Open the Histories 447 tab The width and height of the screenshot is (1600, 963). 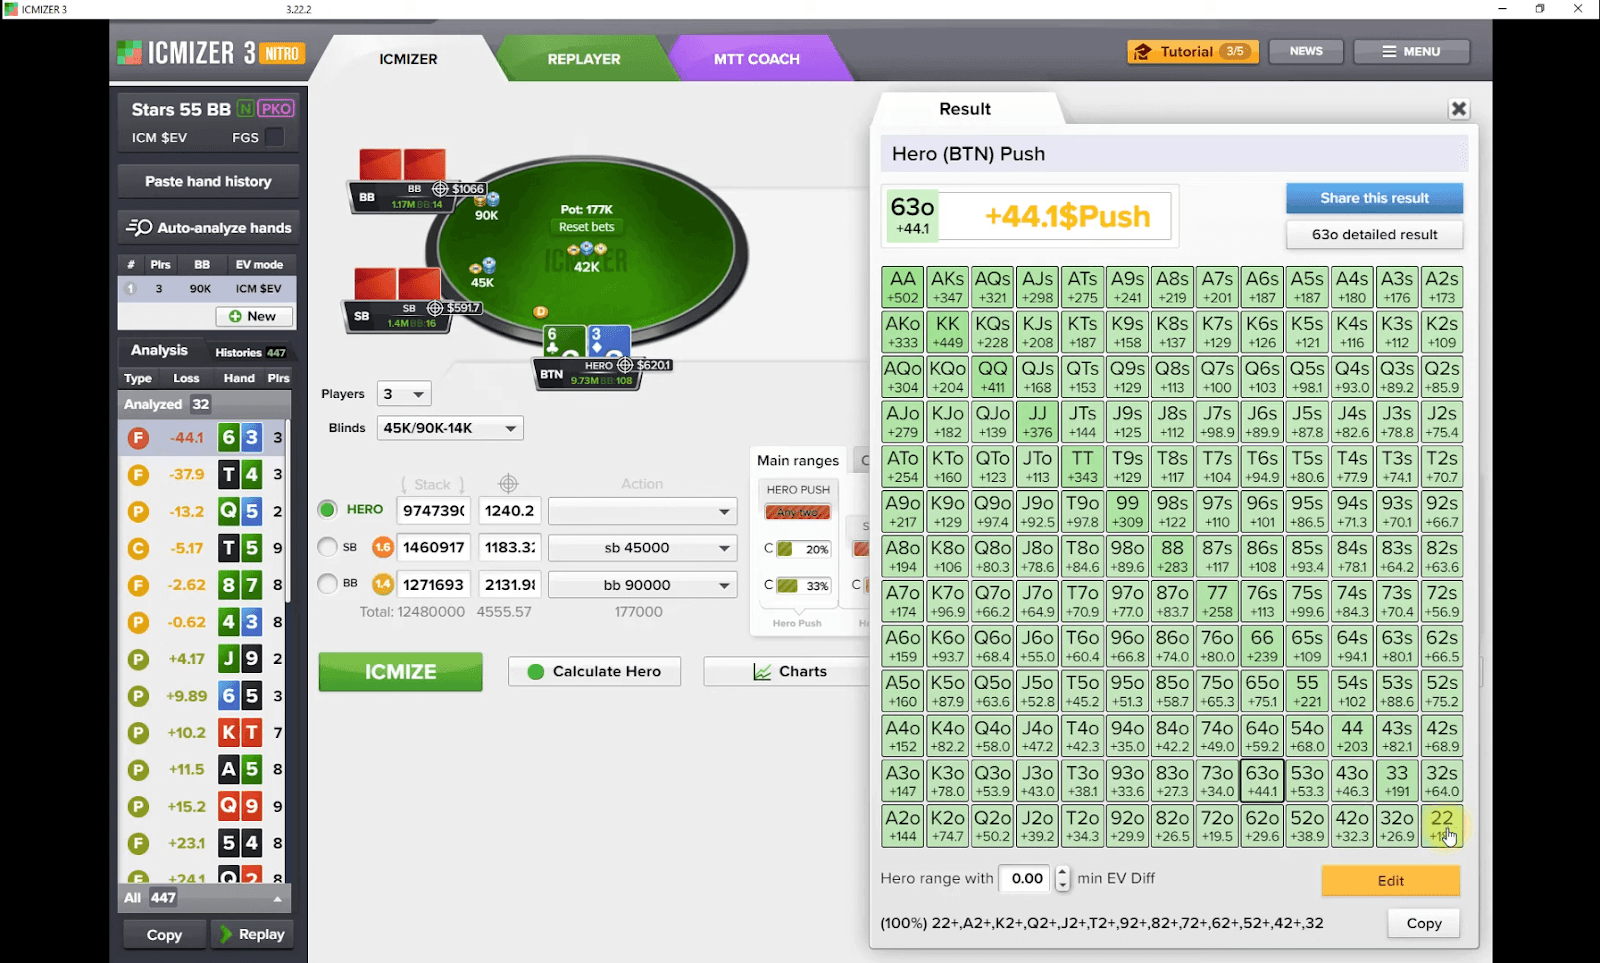coord(250,352)
